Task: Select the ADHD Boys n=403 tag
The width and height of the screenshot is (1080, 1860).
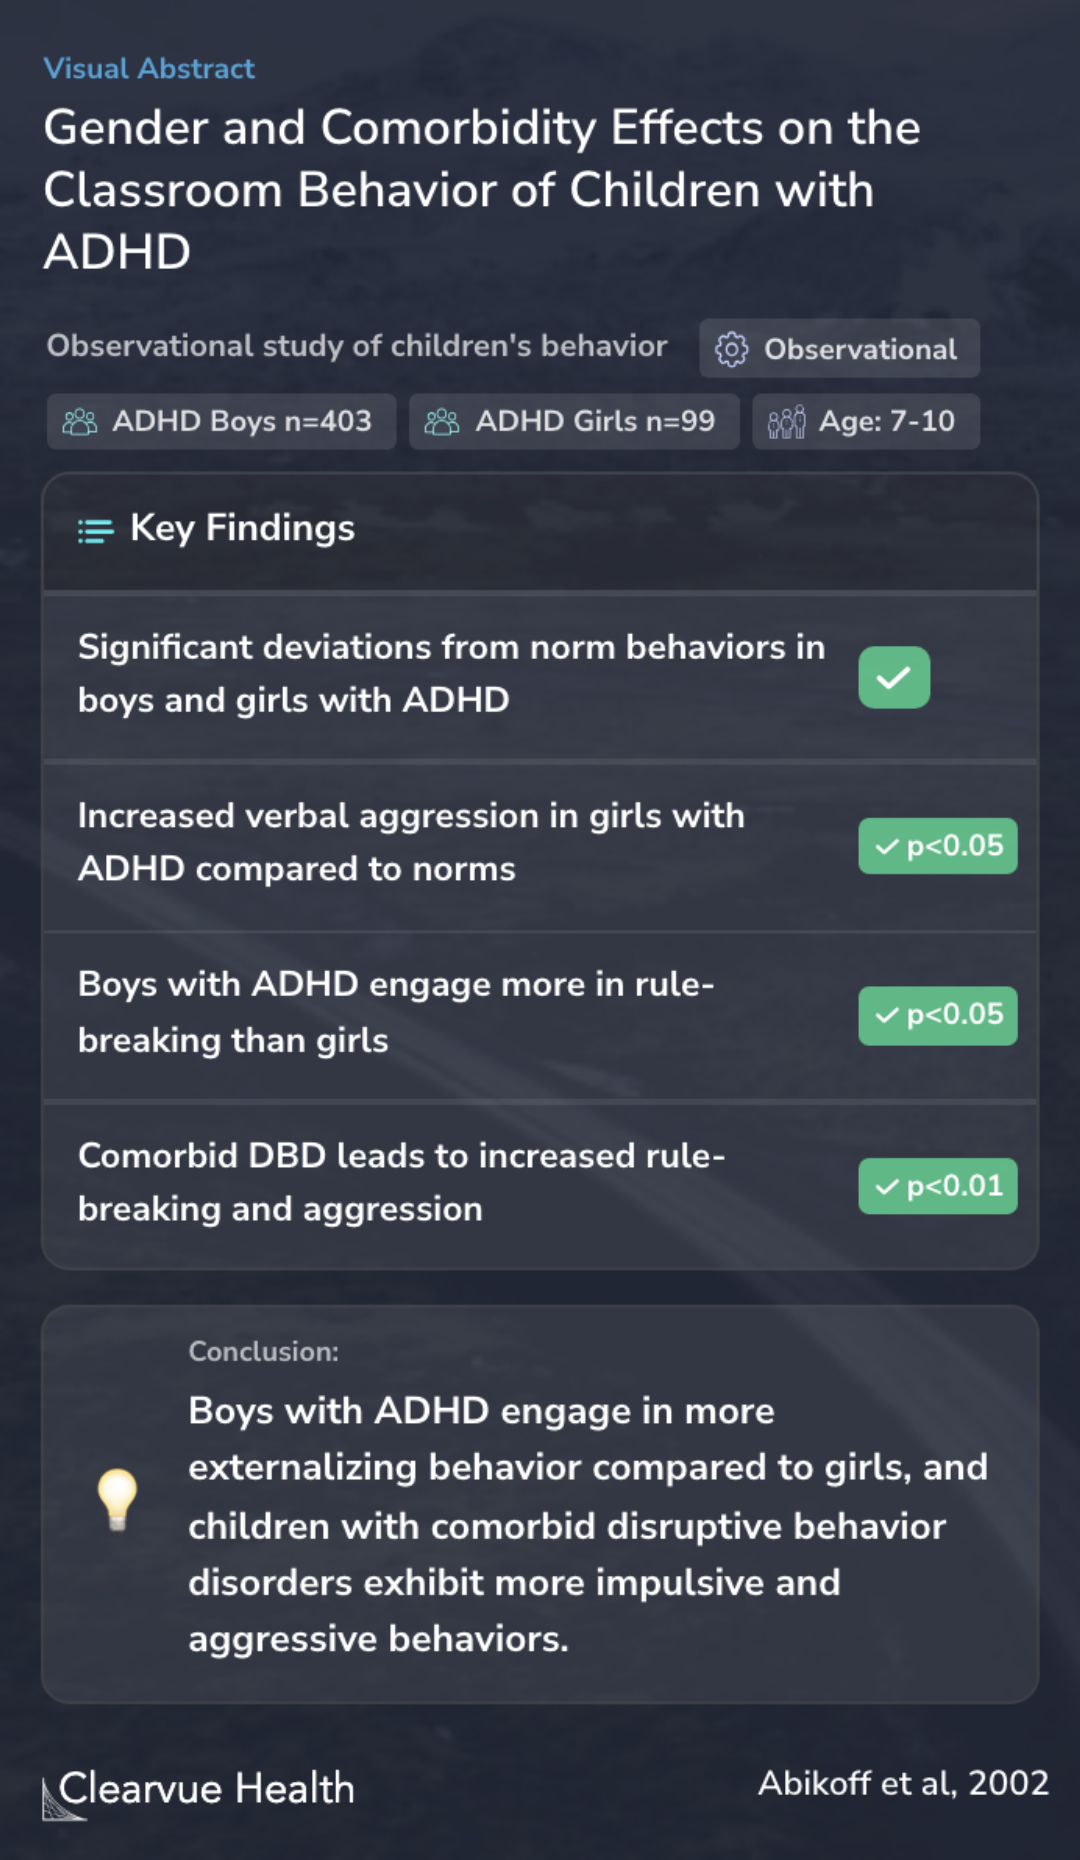Action: [221, 421]
